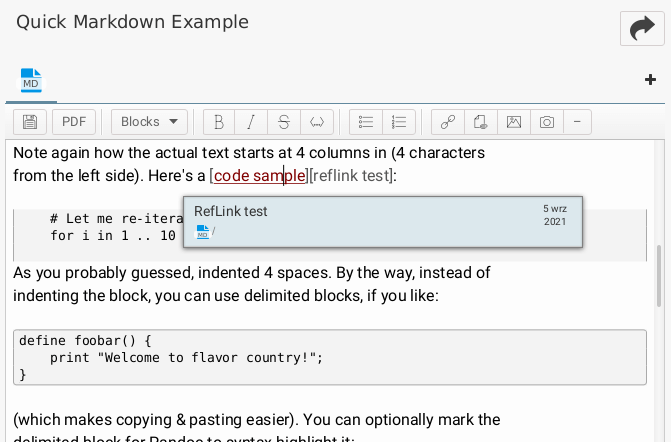Click the camera screenshot icon

click(546, 122)
